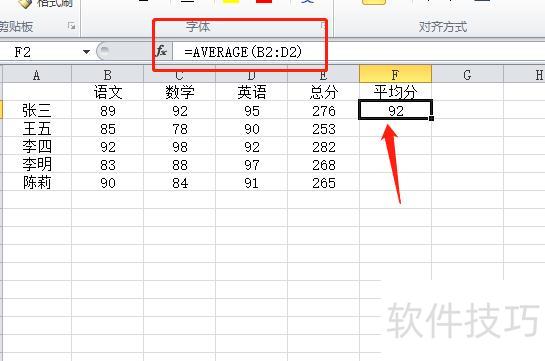Click 李四's 总分 value 282

pyautogui.click(x=323, y=146)
